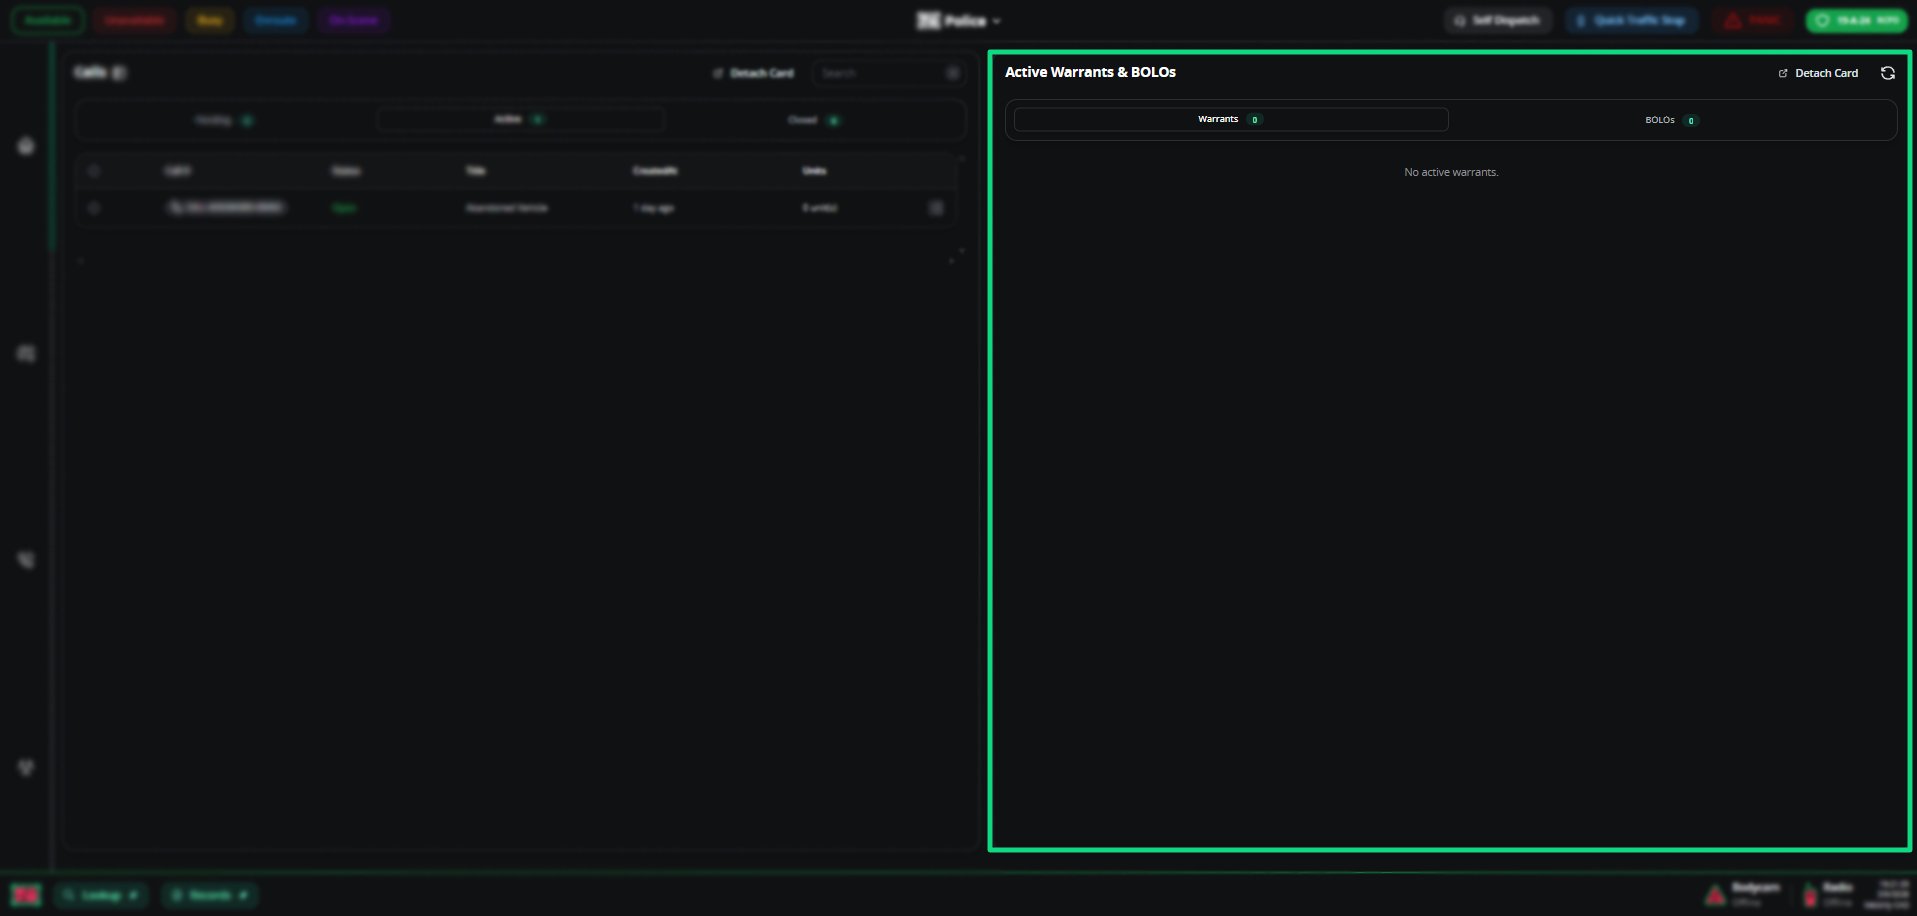The width and height of the screenshot is (1917, 916).
Task: Trigger the red Panic button
Action: (x=1752, y=20)
